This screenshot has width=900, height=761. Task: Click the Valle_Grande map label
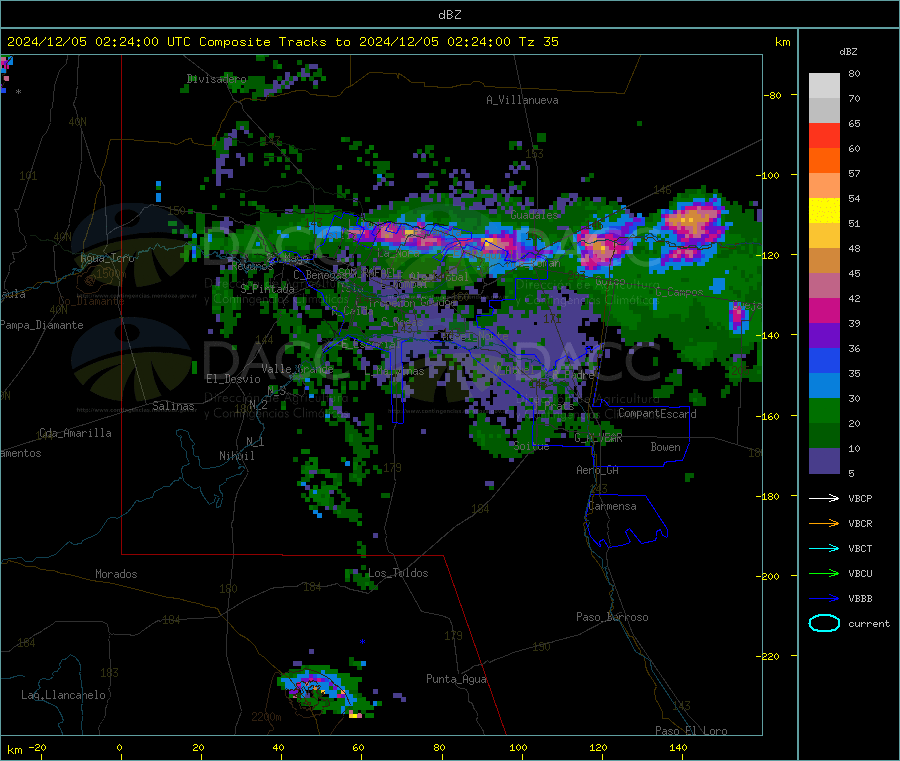coord(297,369)
